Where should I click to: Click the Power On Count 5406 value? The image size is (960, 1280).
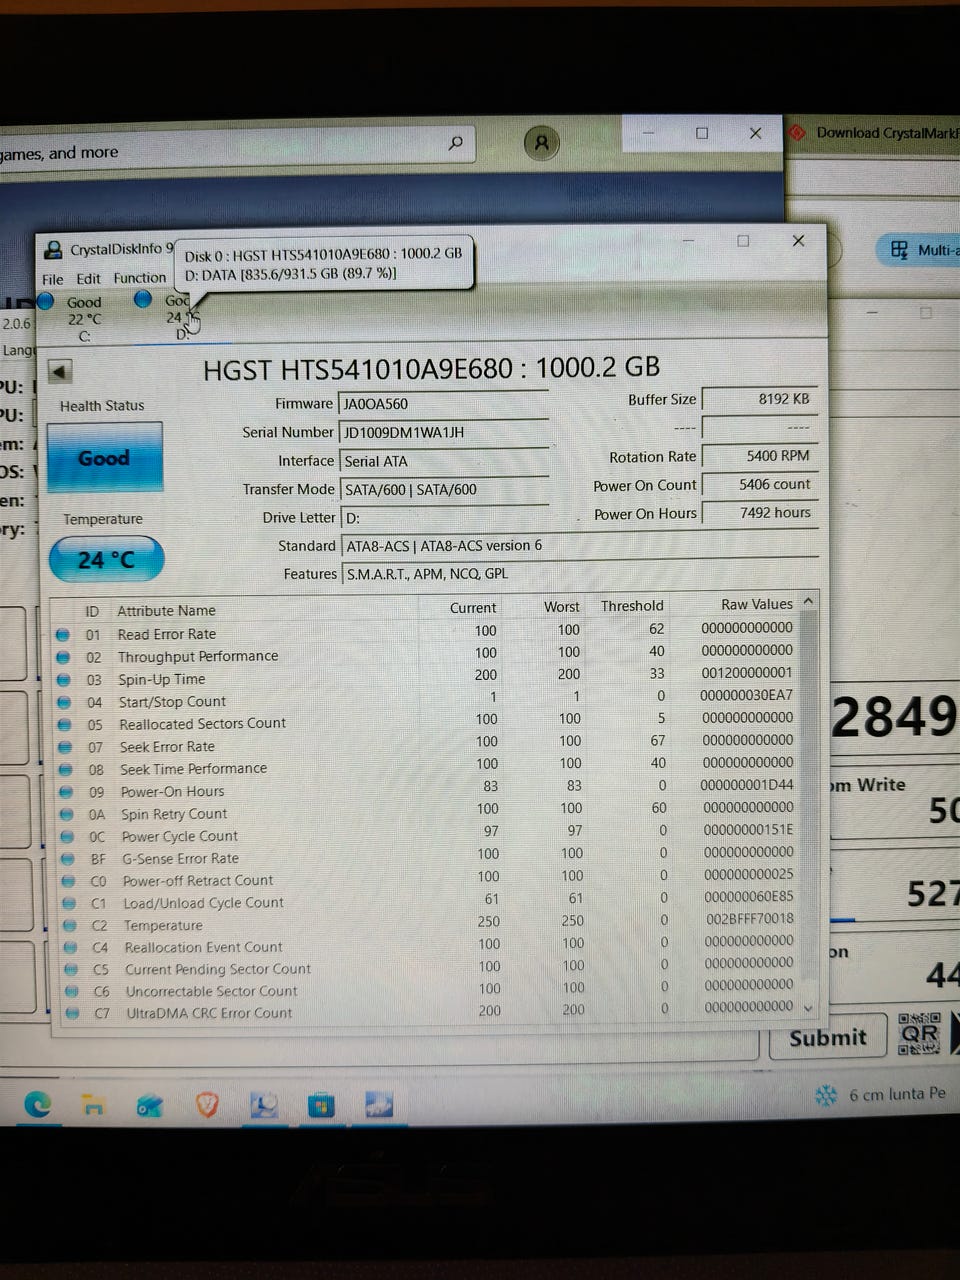click(759, 484)
